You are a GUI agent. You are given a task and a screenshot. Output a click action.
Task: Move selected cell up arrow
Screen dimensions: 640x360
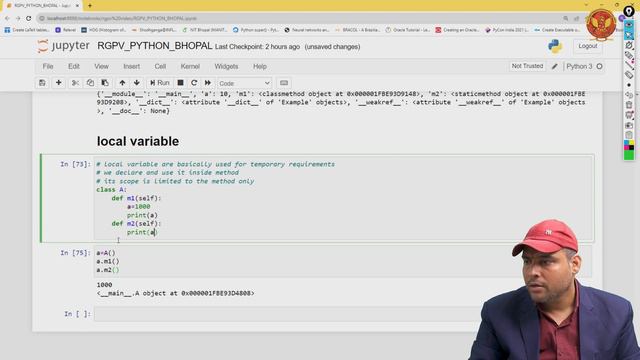(122, 83)
